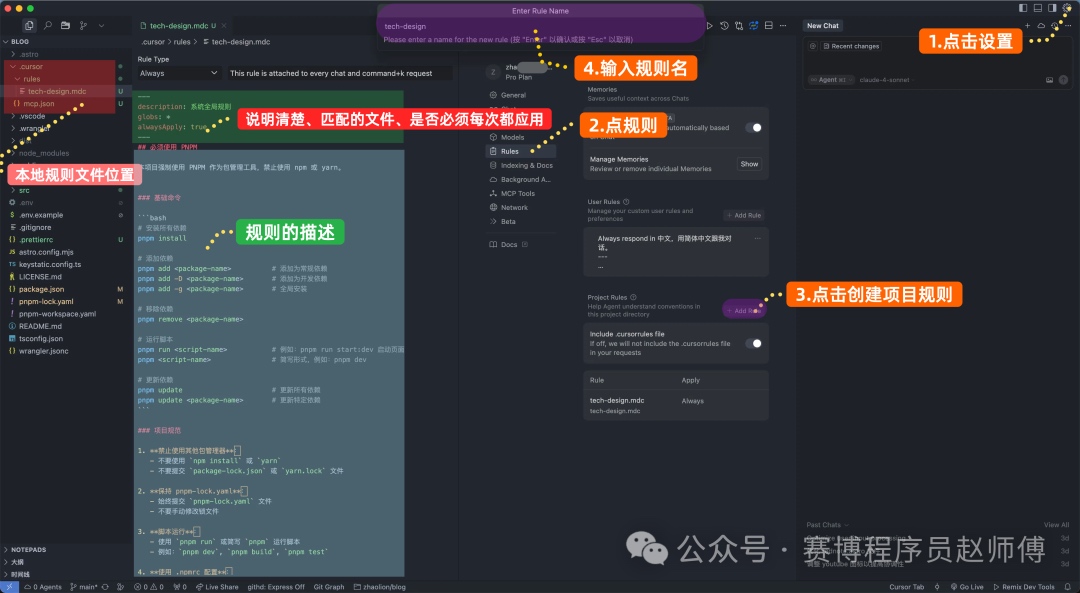Screen dimensions: 1080x593
Task: Open Git Graph from the status bar
Action: (329, 587)
